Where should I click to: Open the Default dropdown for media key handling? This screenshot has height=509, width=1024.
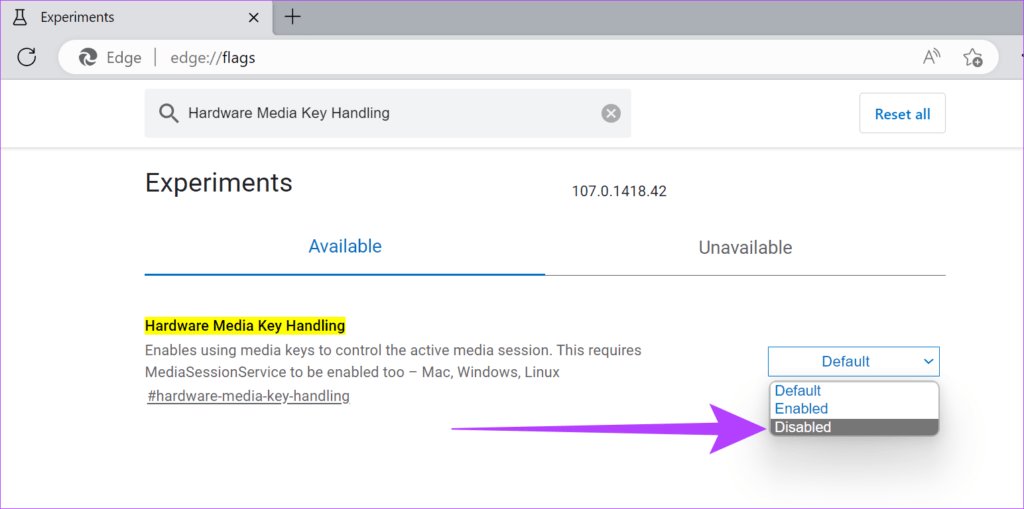(x=854, y=361)
